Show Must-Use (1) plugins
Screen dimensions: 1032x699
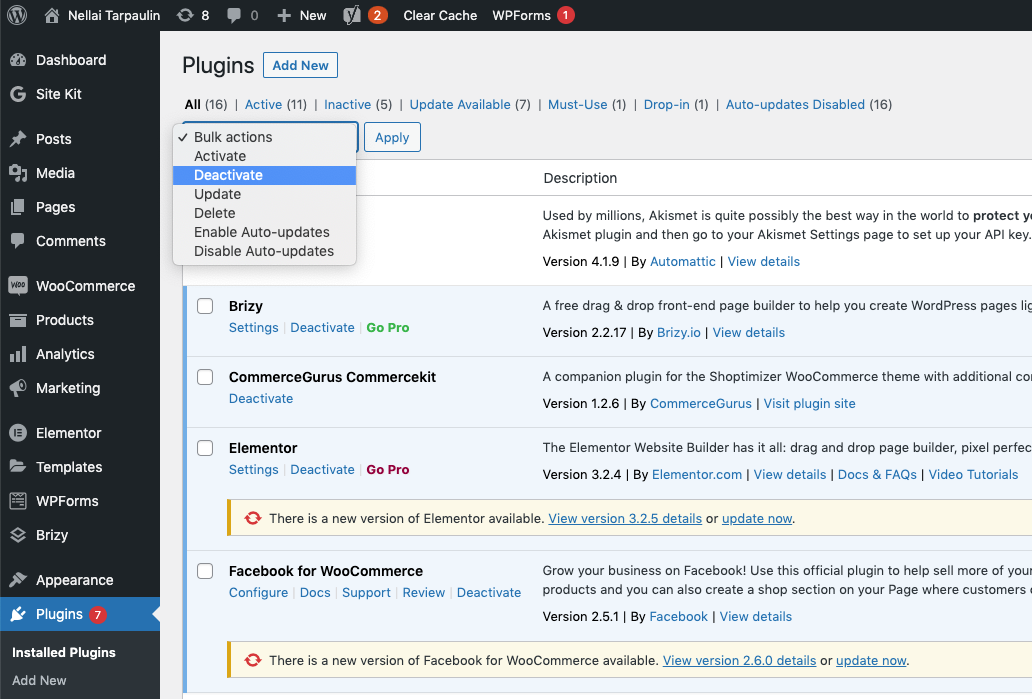pyautogui.click(x=587, y=105)
